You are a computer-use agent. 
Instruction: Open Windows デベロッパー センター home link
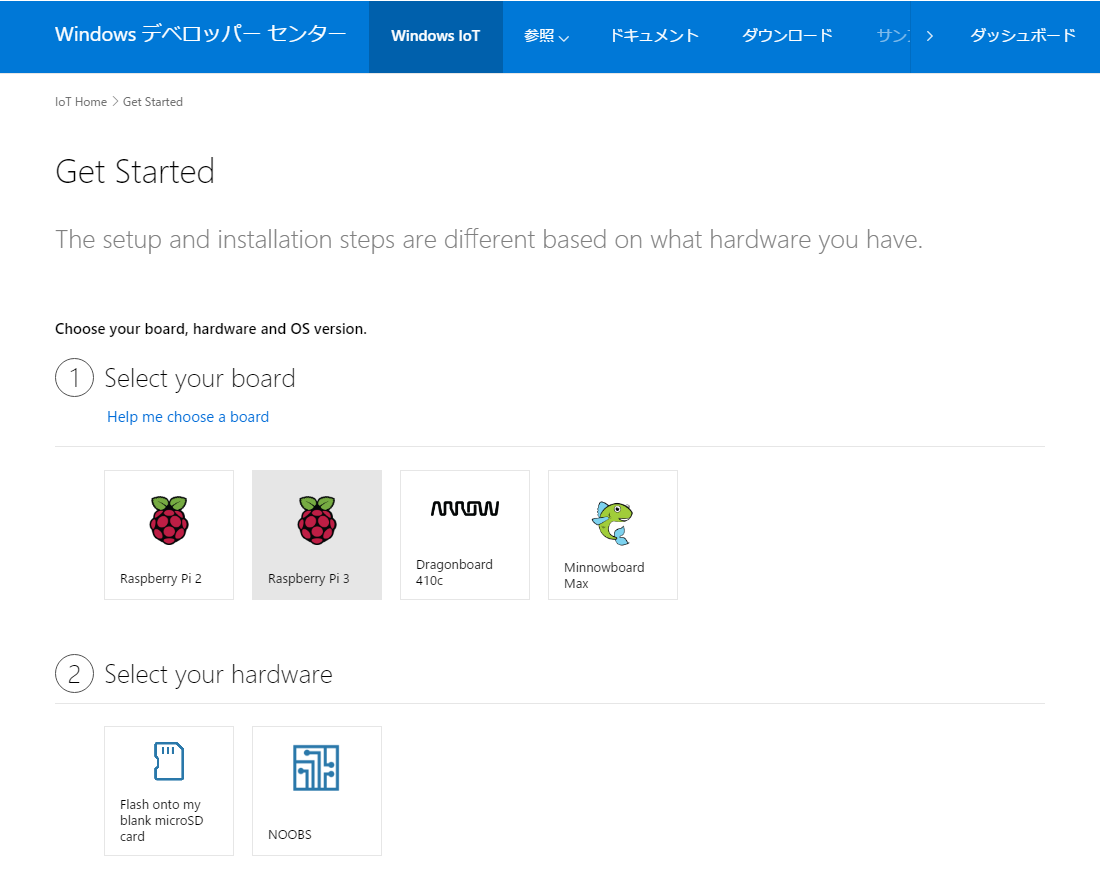click(x=201, y=34)
